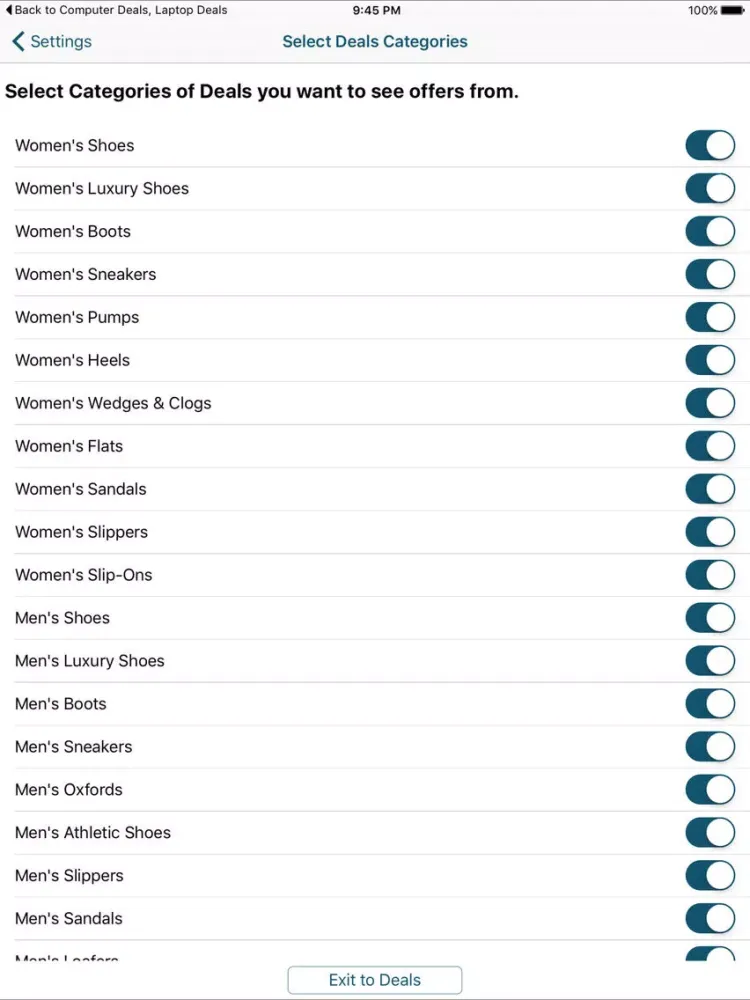Tap the Exit to Deals button

coord(374,979)
